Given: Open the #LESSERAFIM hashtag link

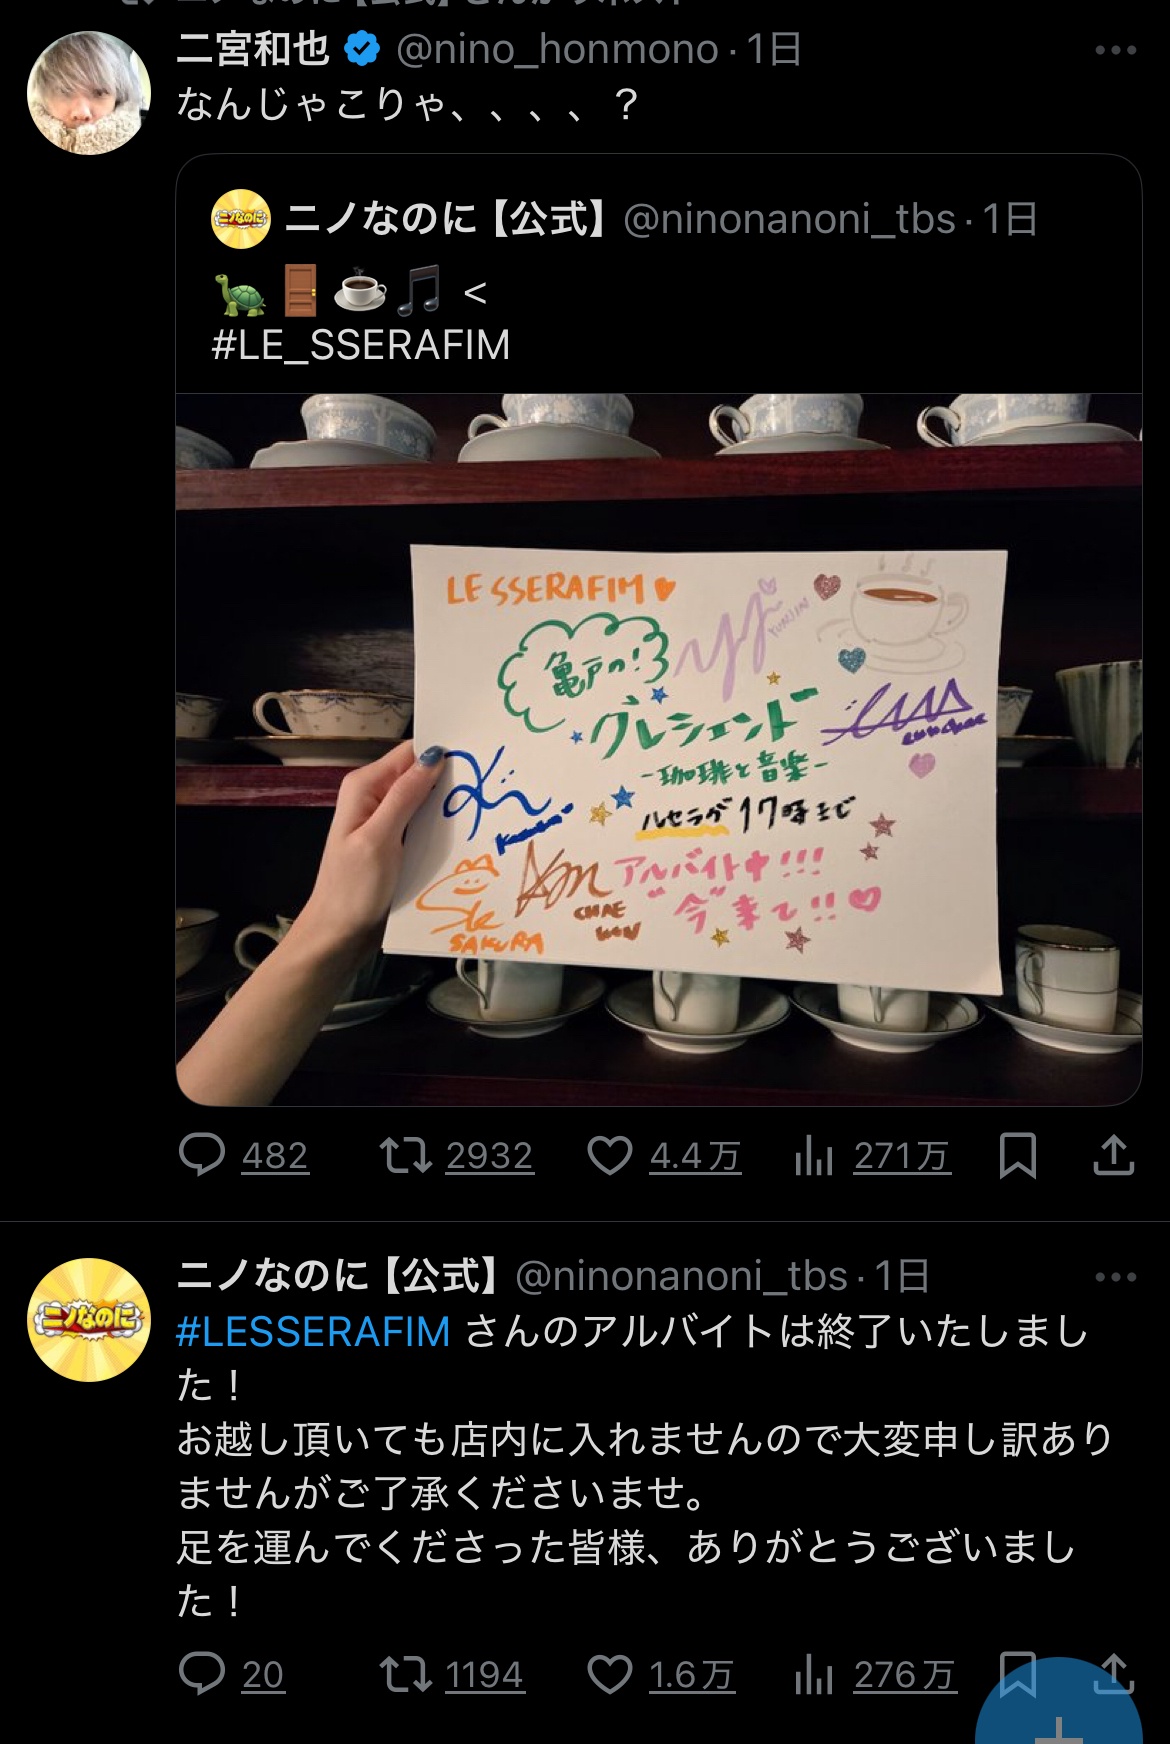Looking at the screenshot, I should click(x=313, y=1332).
